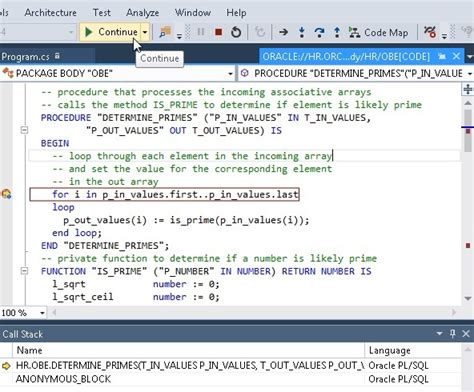Close the Call Stack panel

[x=466, y=333]
